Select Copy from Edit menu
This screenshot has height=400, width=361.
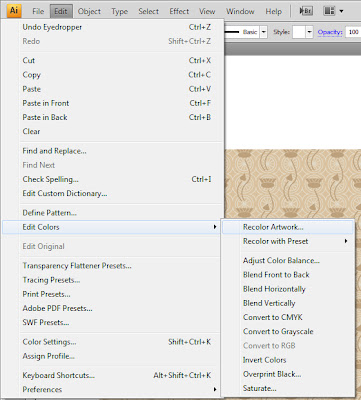(113, 75)
